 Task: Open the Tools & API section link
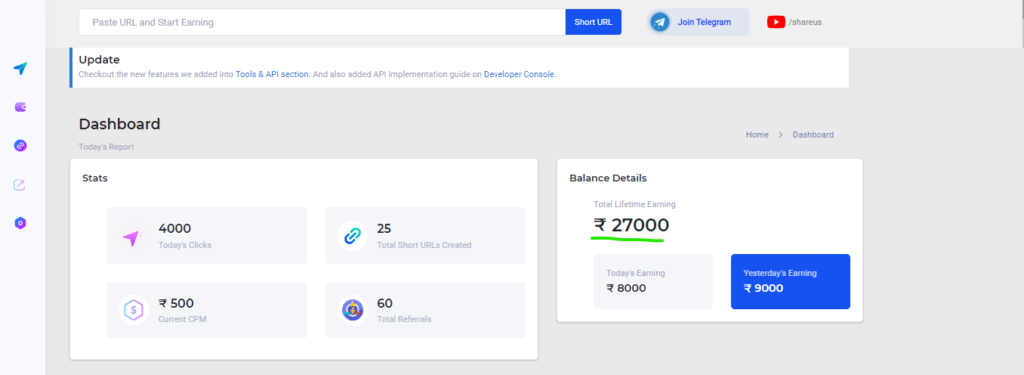pos(272,74)
